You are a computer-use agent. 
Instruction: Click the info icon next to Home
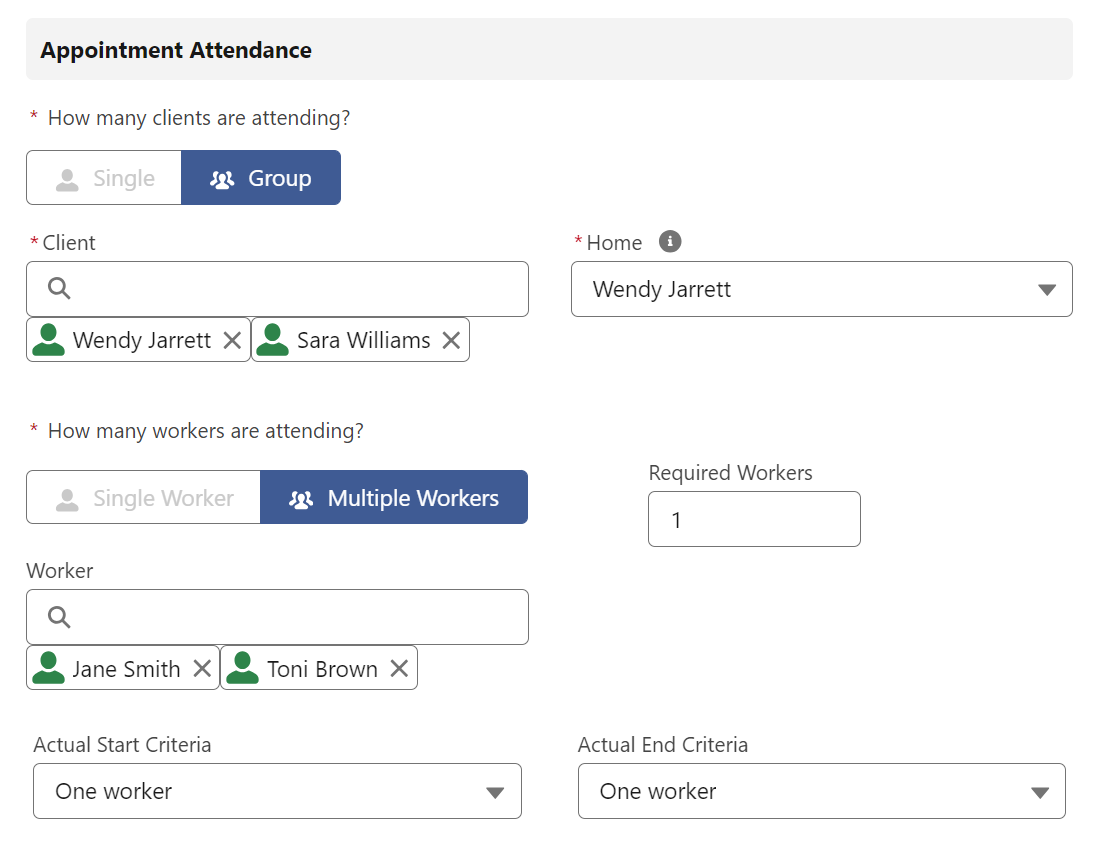671,241
